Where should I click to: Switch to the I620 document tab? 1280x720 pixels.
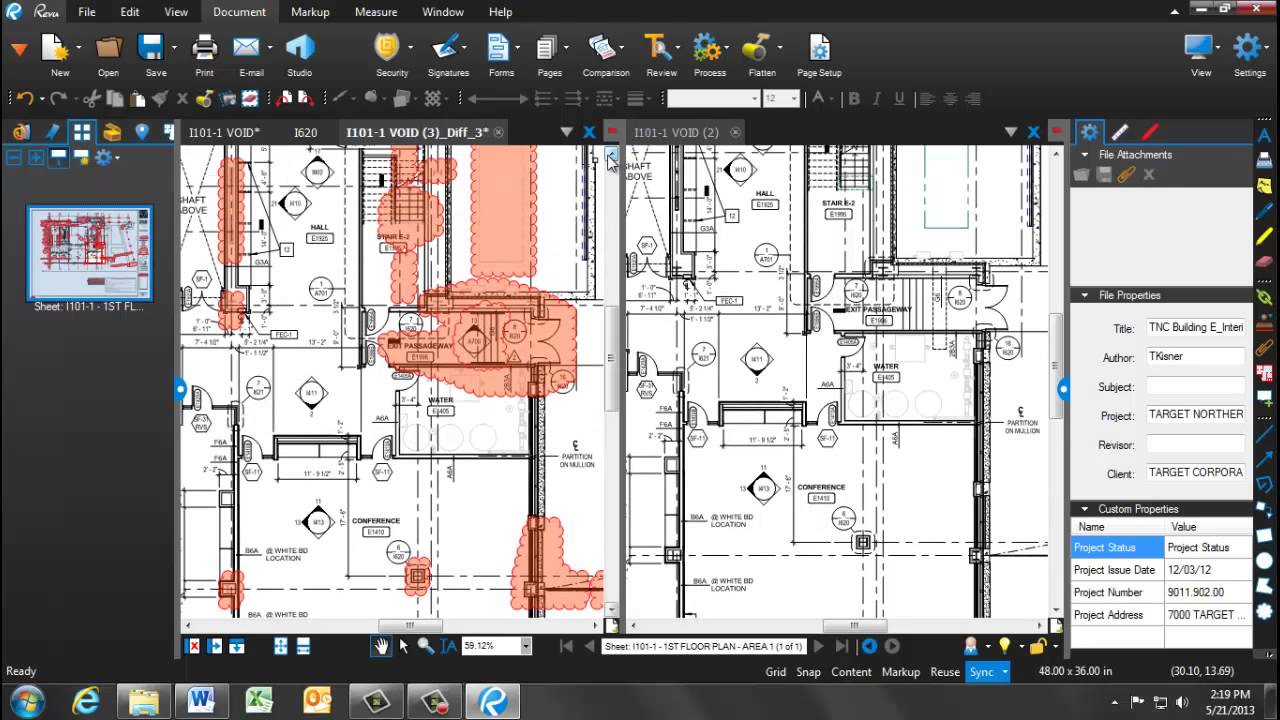305,132
